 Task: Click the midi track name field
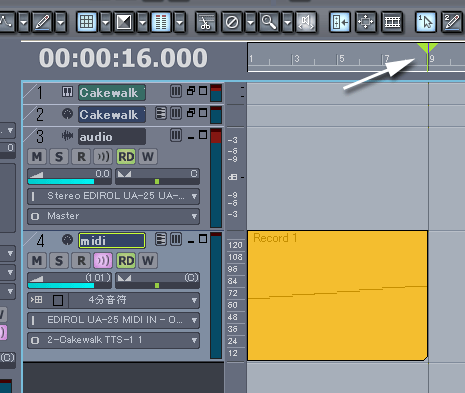(112, 241)
